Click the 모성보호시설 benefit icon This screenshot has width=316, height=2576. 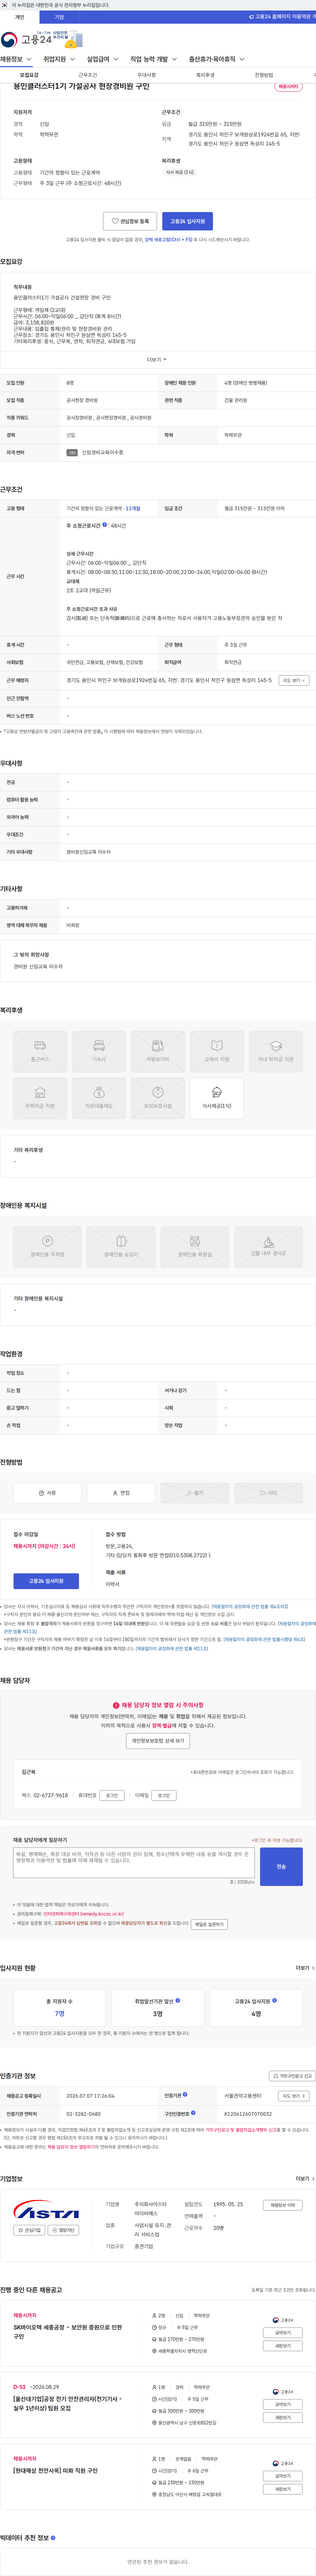pyautogui.click(x=158, y=1098)
